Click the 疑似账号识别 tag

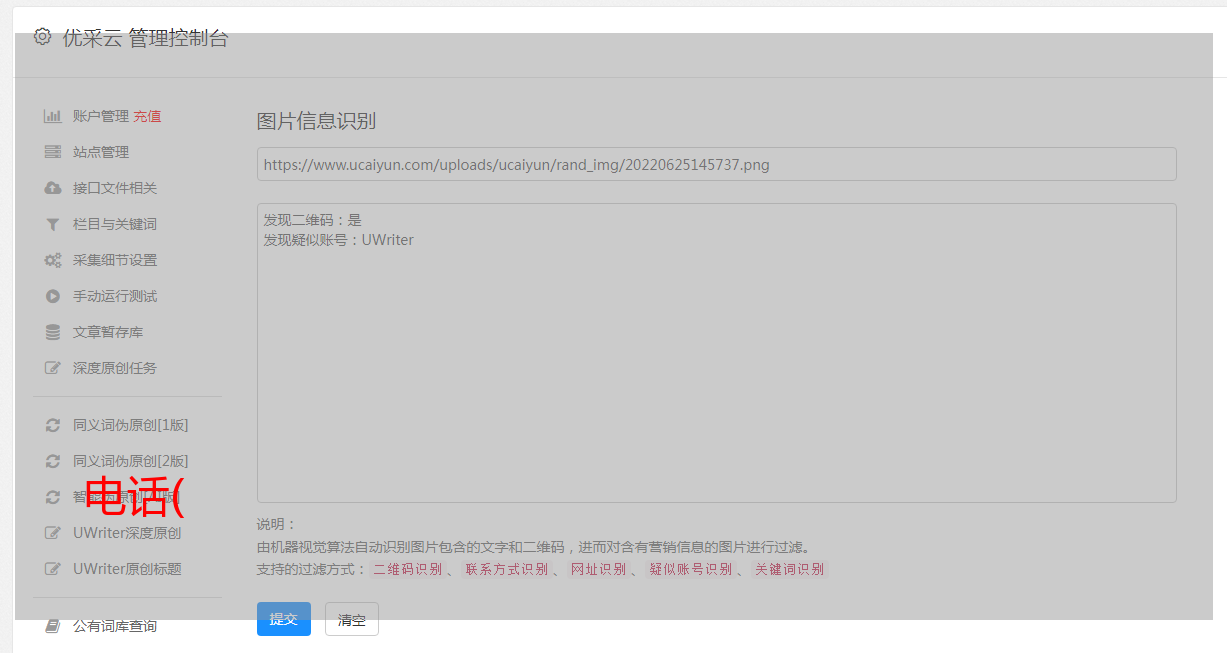(x=690, y=569)
